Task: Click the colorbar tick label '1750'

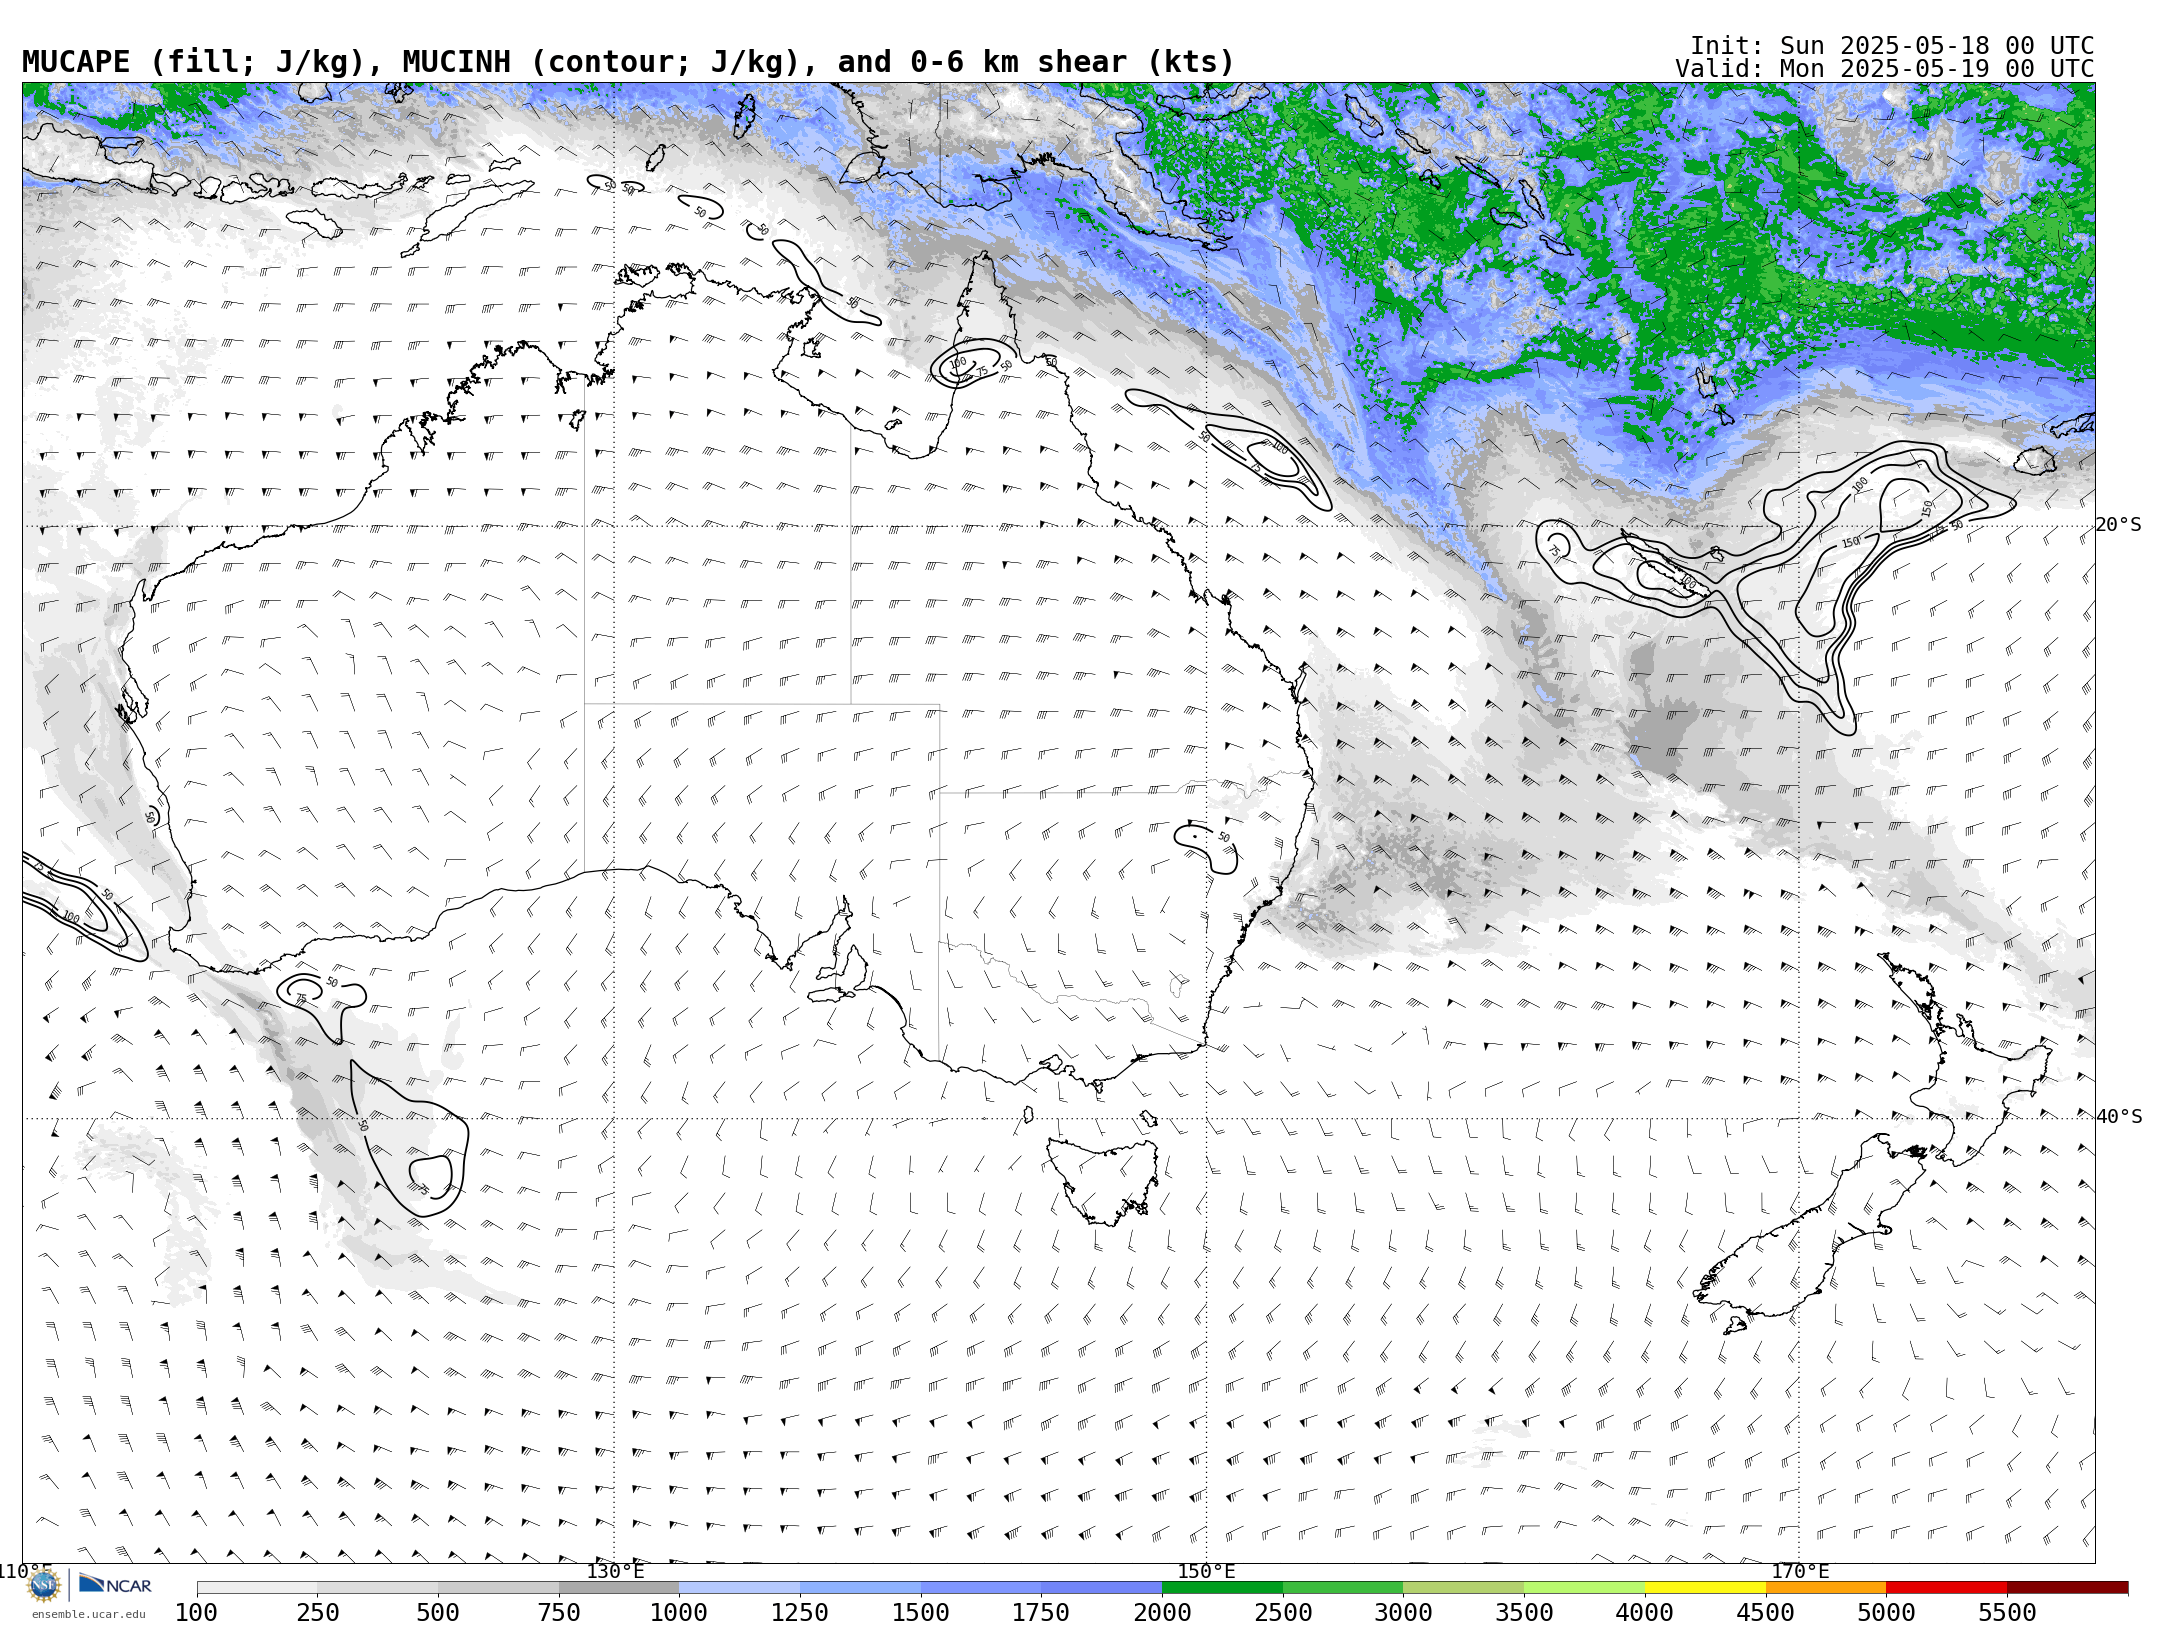Action: 1041,1613
